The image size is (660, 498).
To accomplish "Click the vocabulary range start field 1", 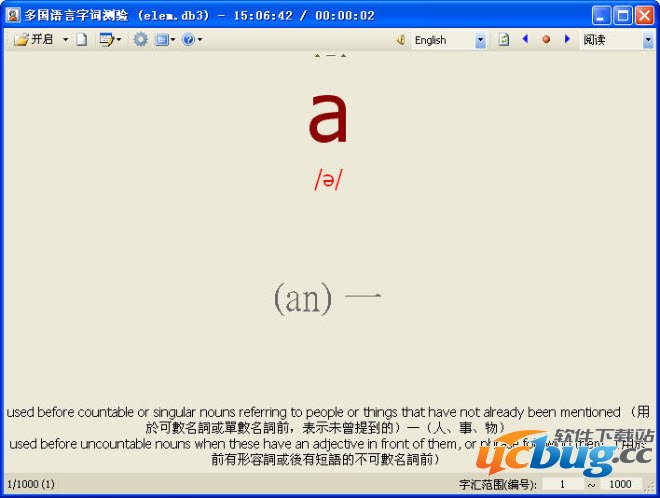I will (562, 484).
